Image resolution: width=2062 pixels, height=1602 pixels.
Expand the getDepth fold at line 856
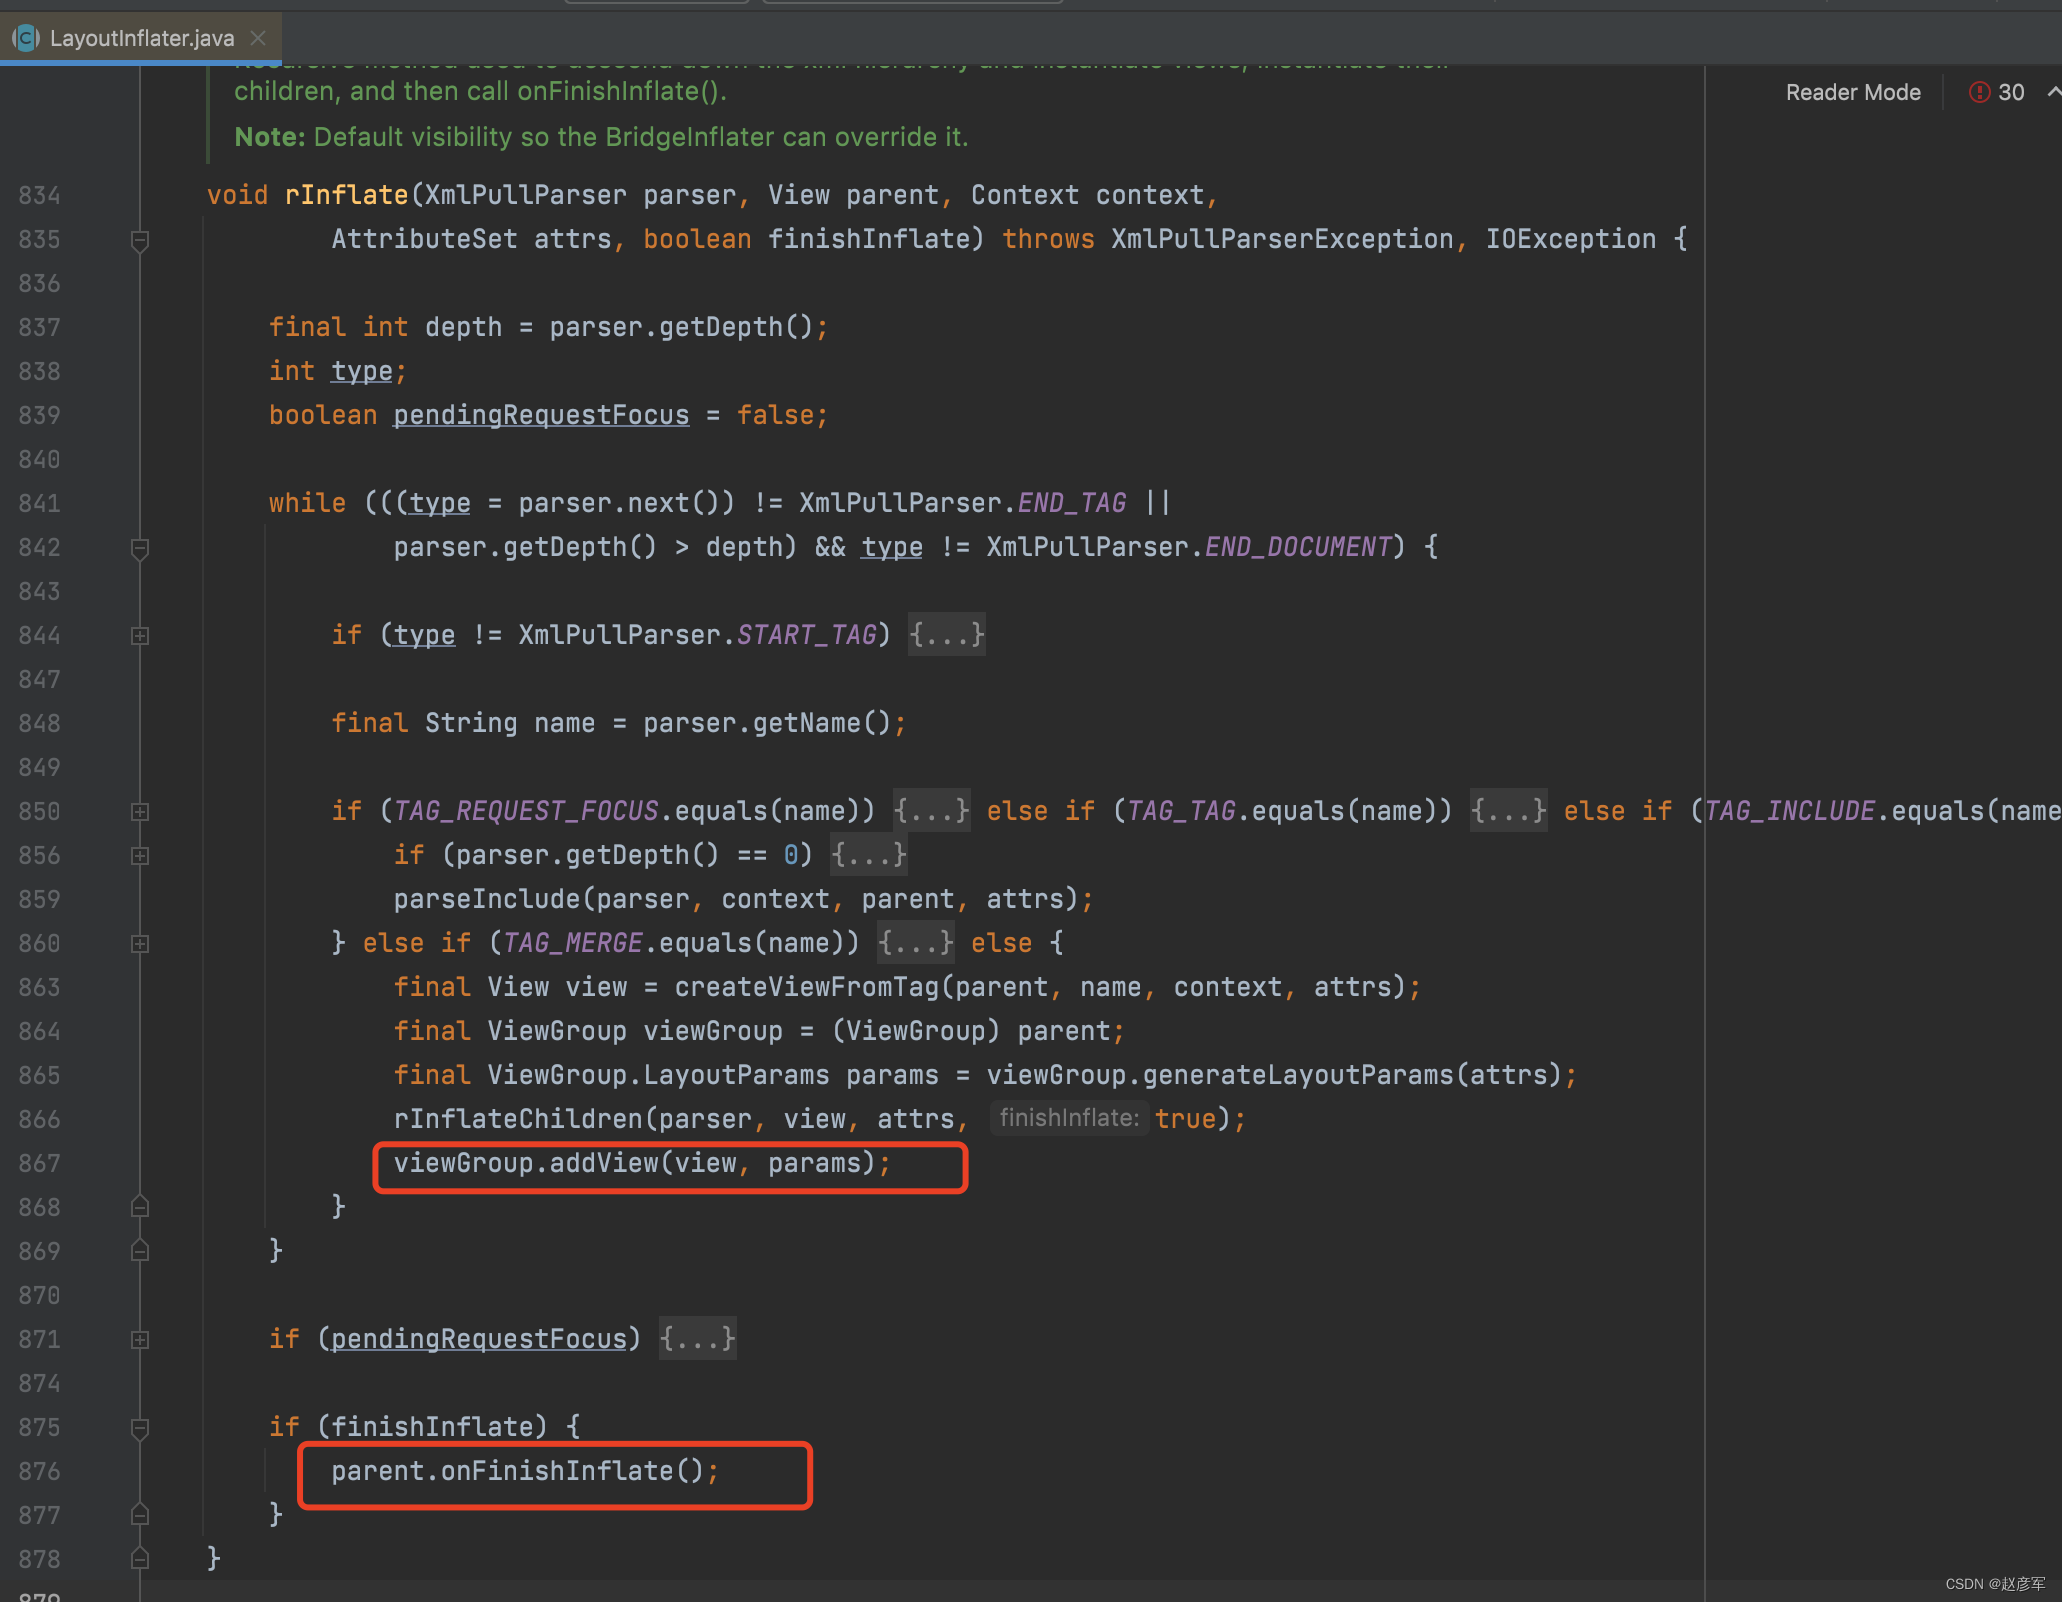point(140,856)
